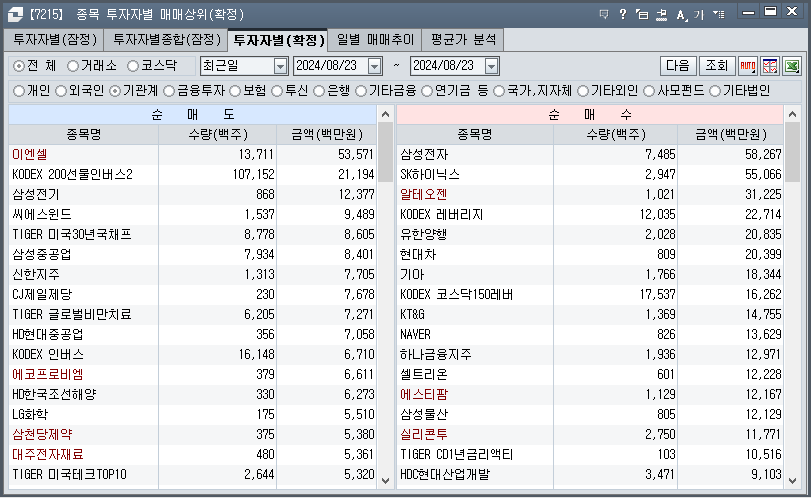Click the 종목명 header in 순매도 table
The width and height of the screenshot is (811, 498).
click(84, 135)
